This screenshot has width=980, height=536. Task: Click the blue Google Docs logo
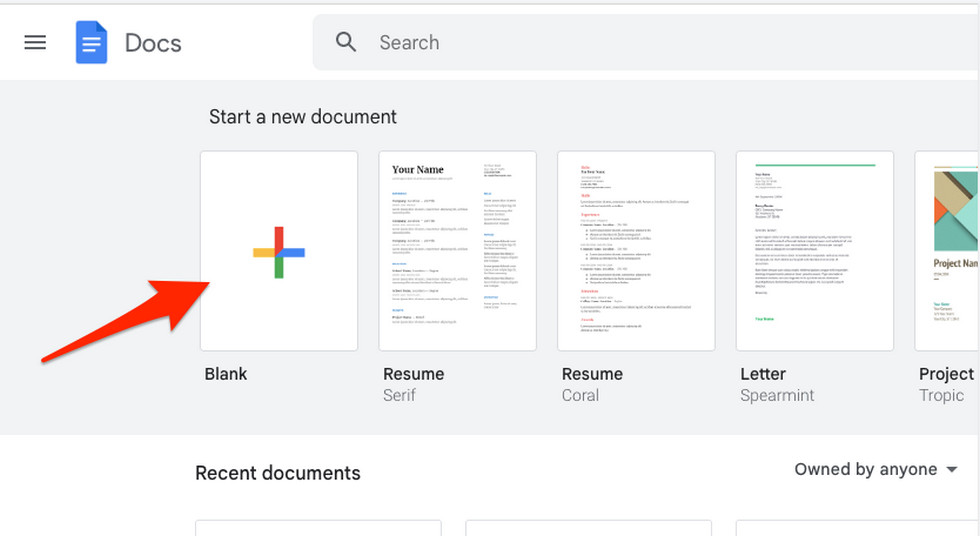coord(91,43)
